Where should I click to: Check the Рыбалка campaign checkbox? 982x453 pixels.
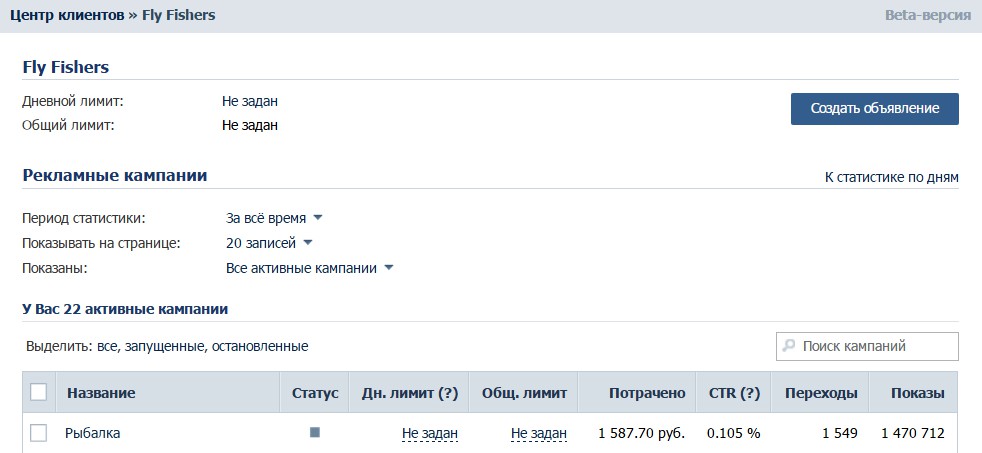(x=39, y=433)
